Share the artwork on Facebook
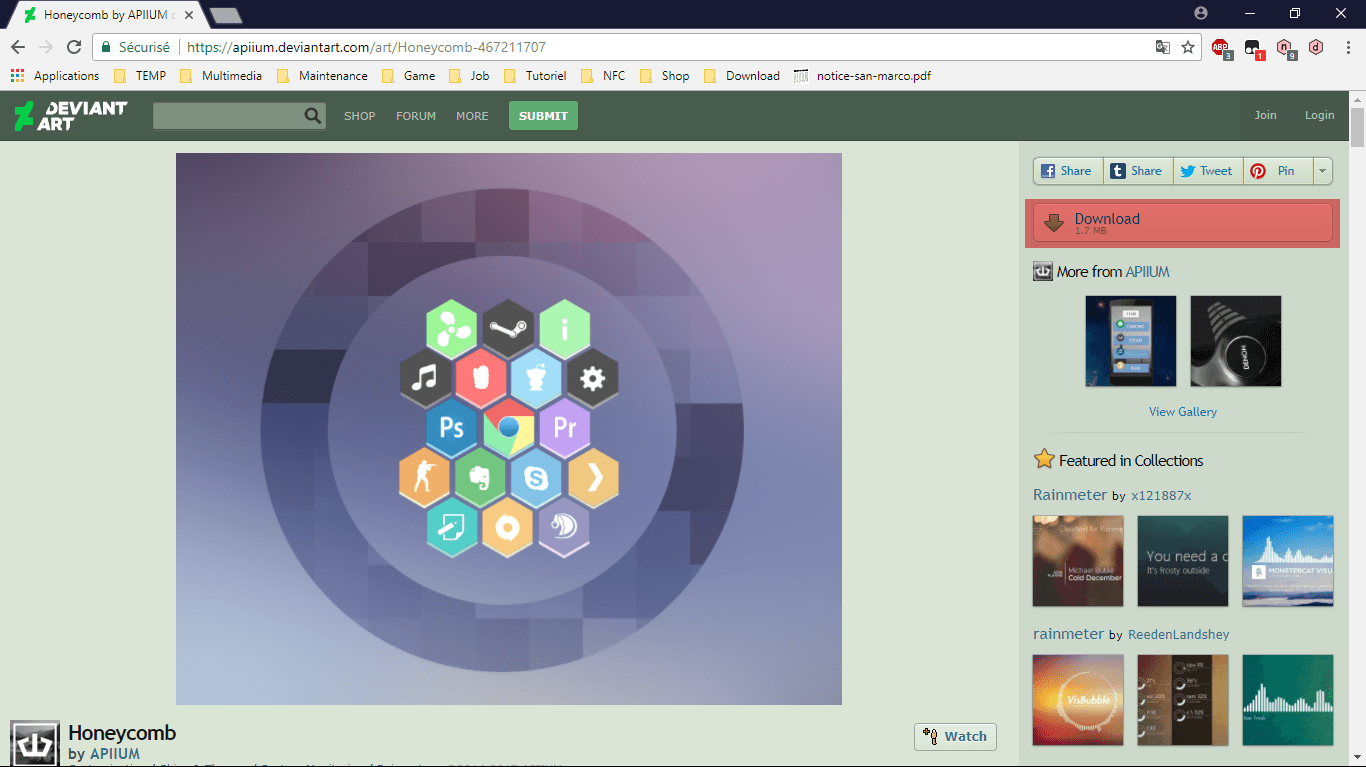Screen dimensions: 1366x767 [1067, 171]
